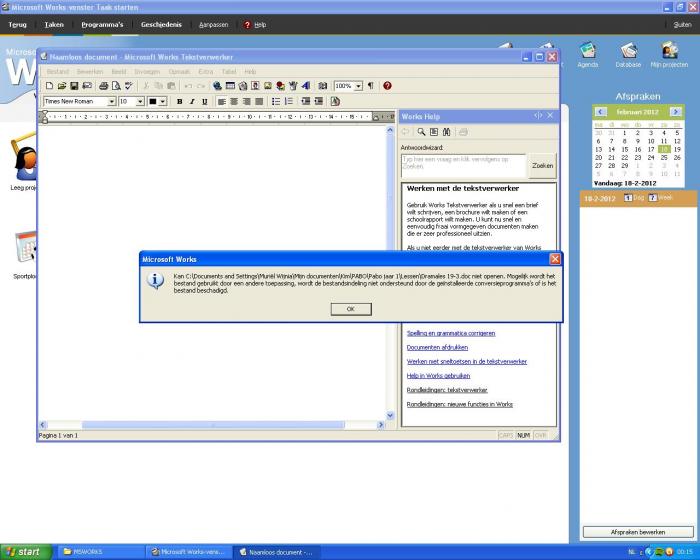Click the numbered list icon
700x560 pixels.
tap(289, 102)
